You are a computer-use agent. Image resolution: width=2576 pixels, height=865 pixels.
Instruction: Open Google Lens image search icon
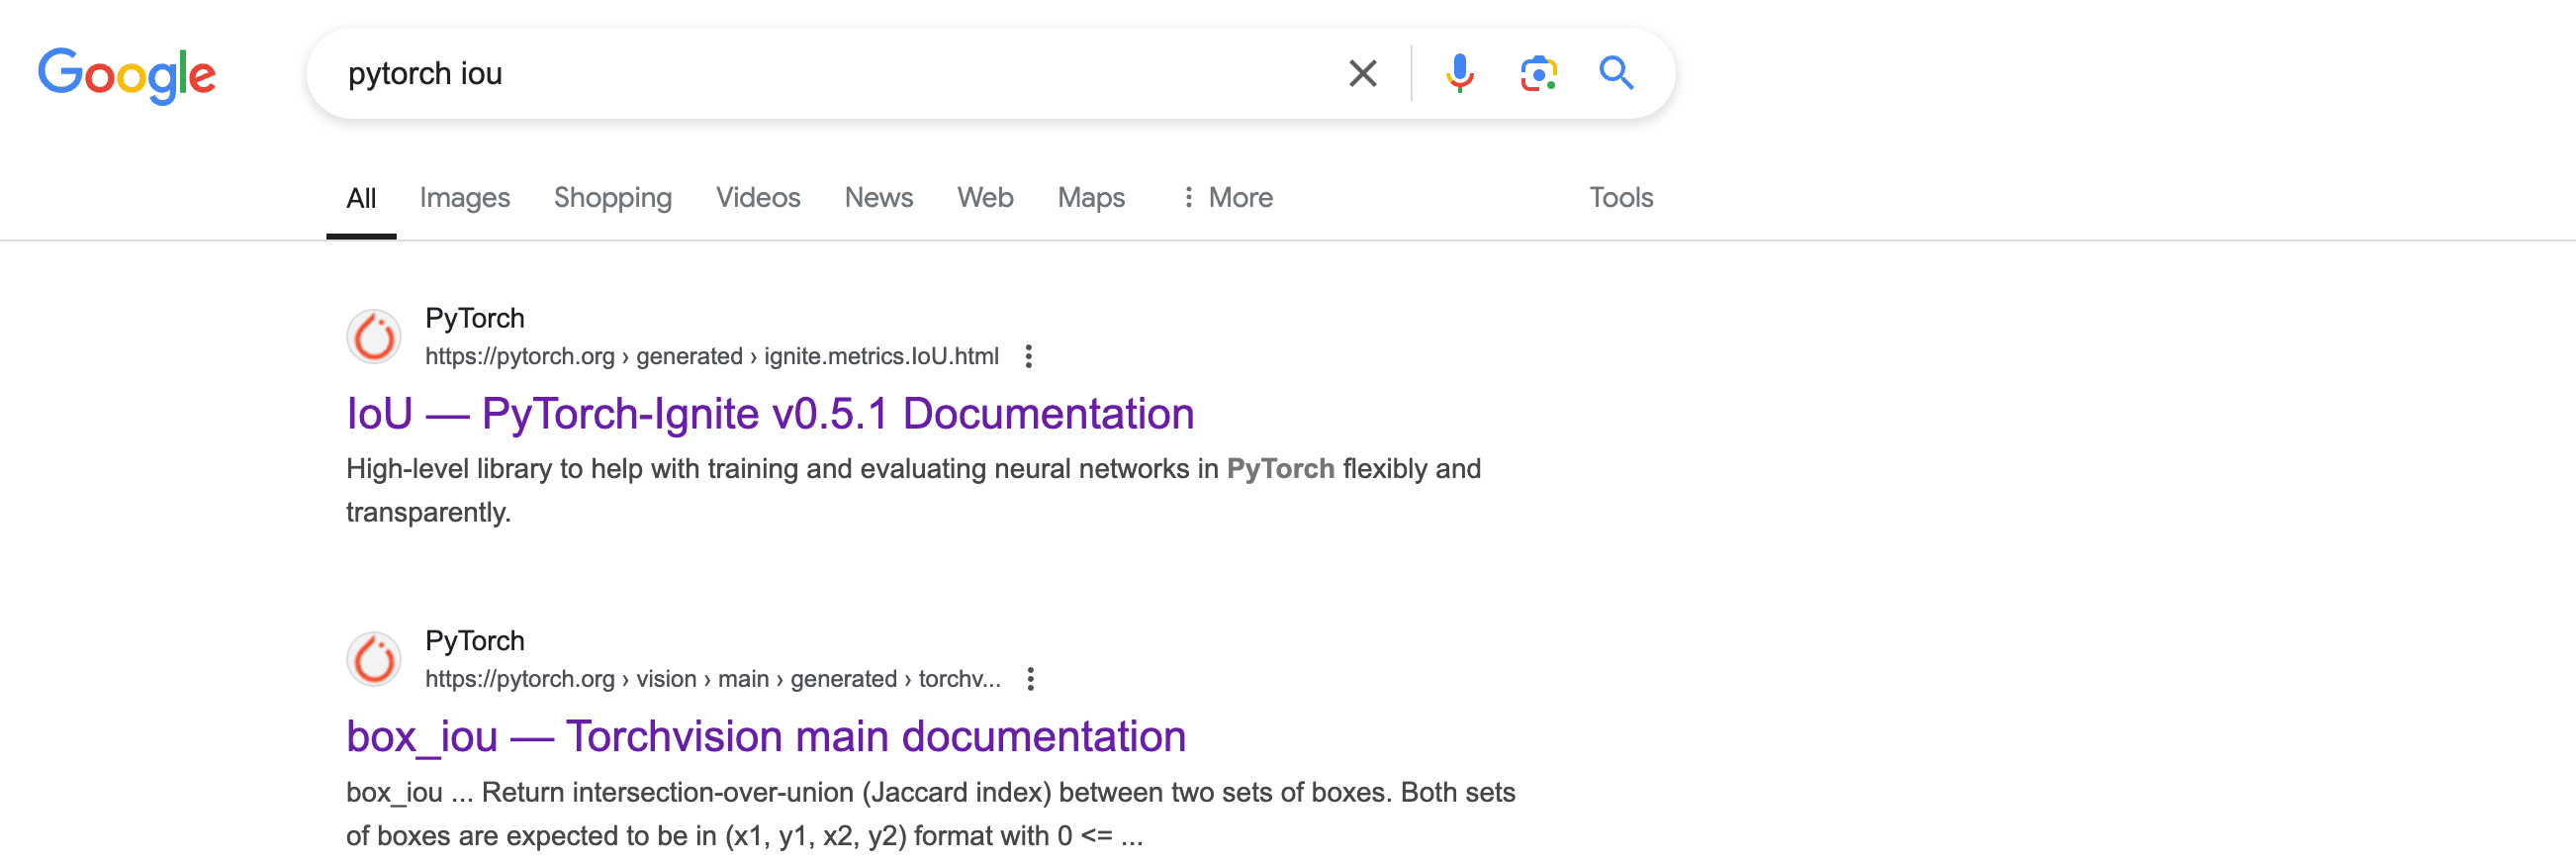click(x=1538, y=73)
